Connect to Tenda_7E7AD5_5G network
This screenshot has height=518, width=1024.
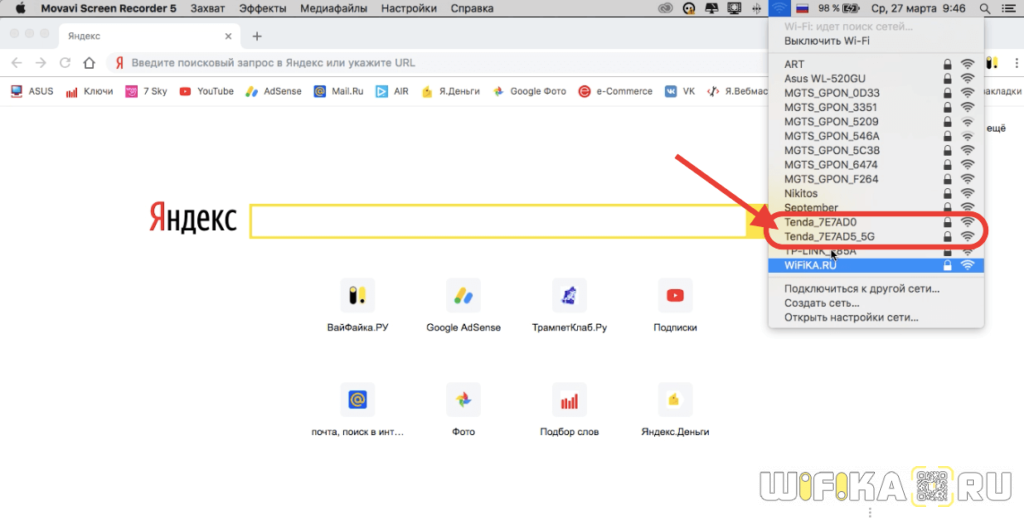click(876, 236)
